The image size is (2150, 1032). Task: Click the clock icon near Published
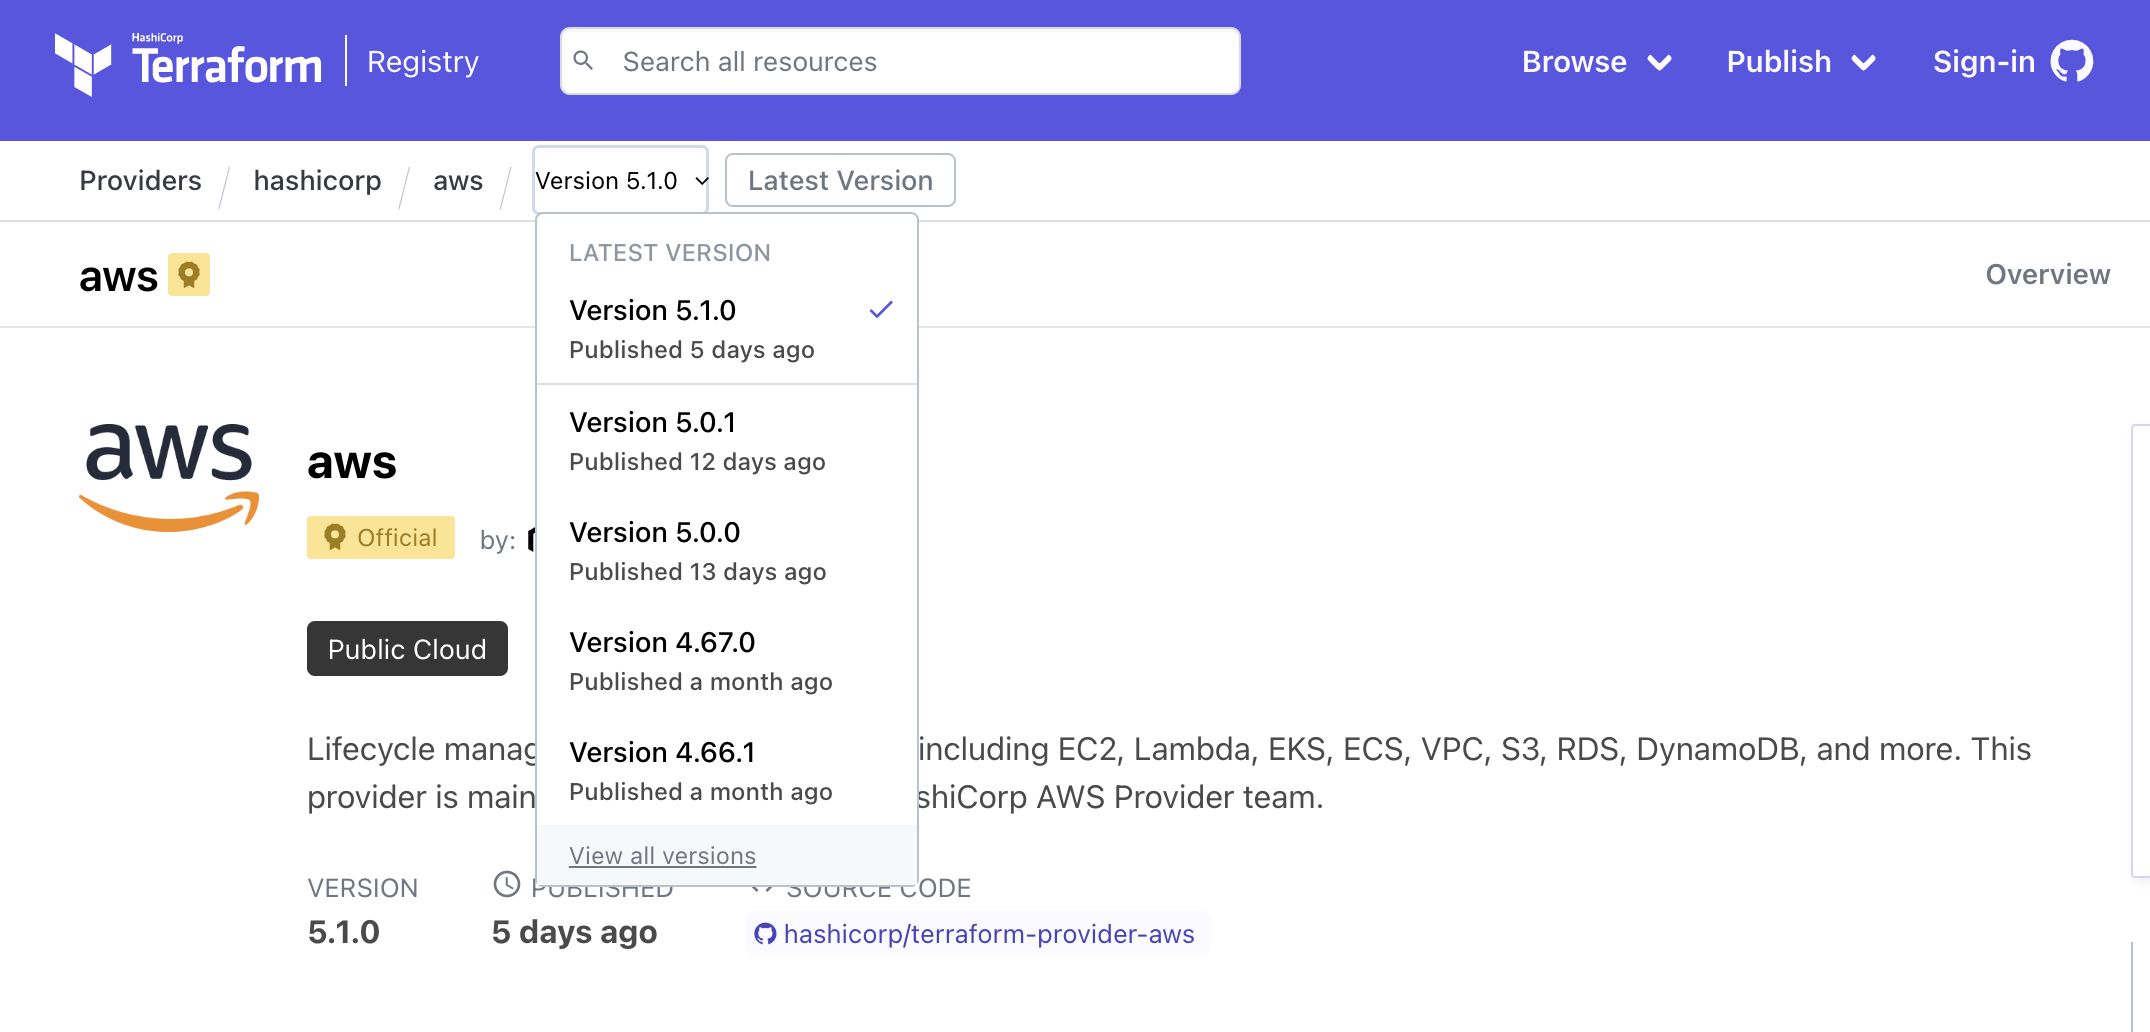tap(507, 884)
